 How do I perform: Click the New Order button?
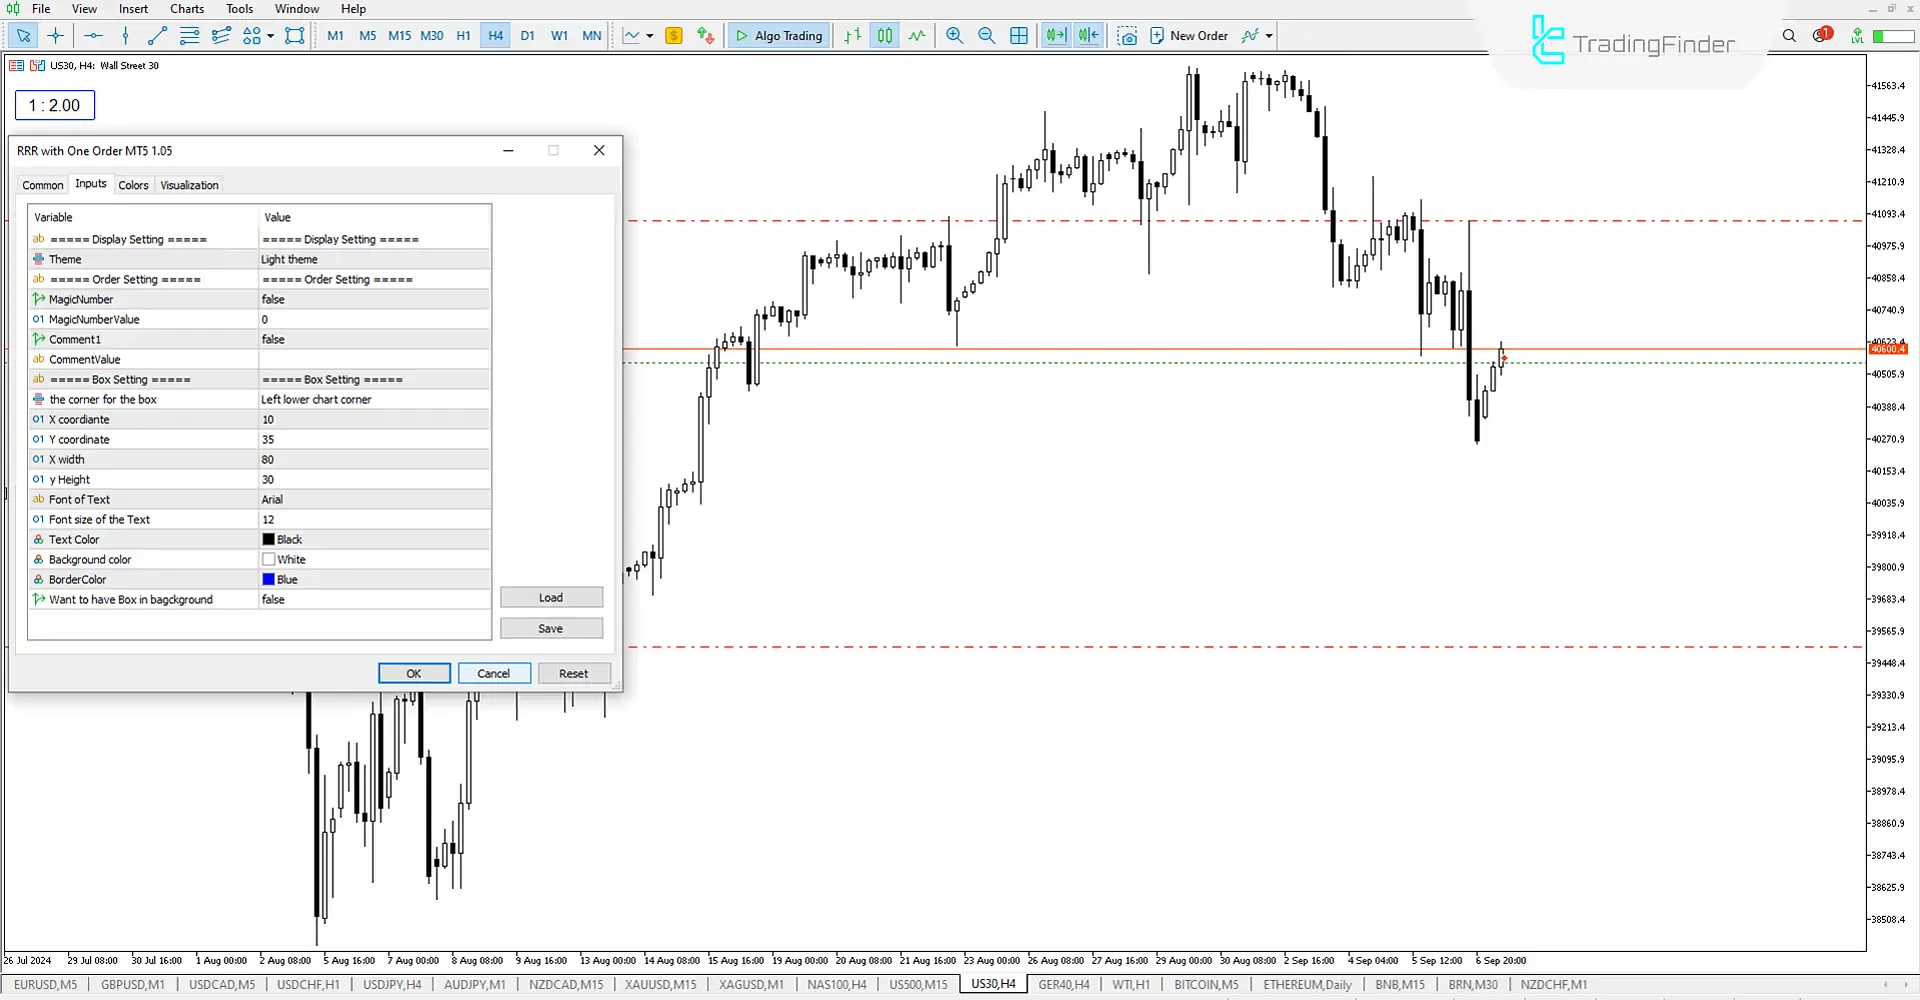1190,35
